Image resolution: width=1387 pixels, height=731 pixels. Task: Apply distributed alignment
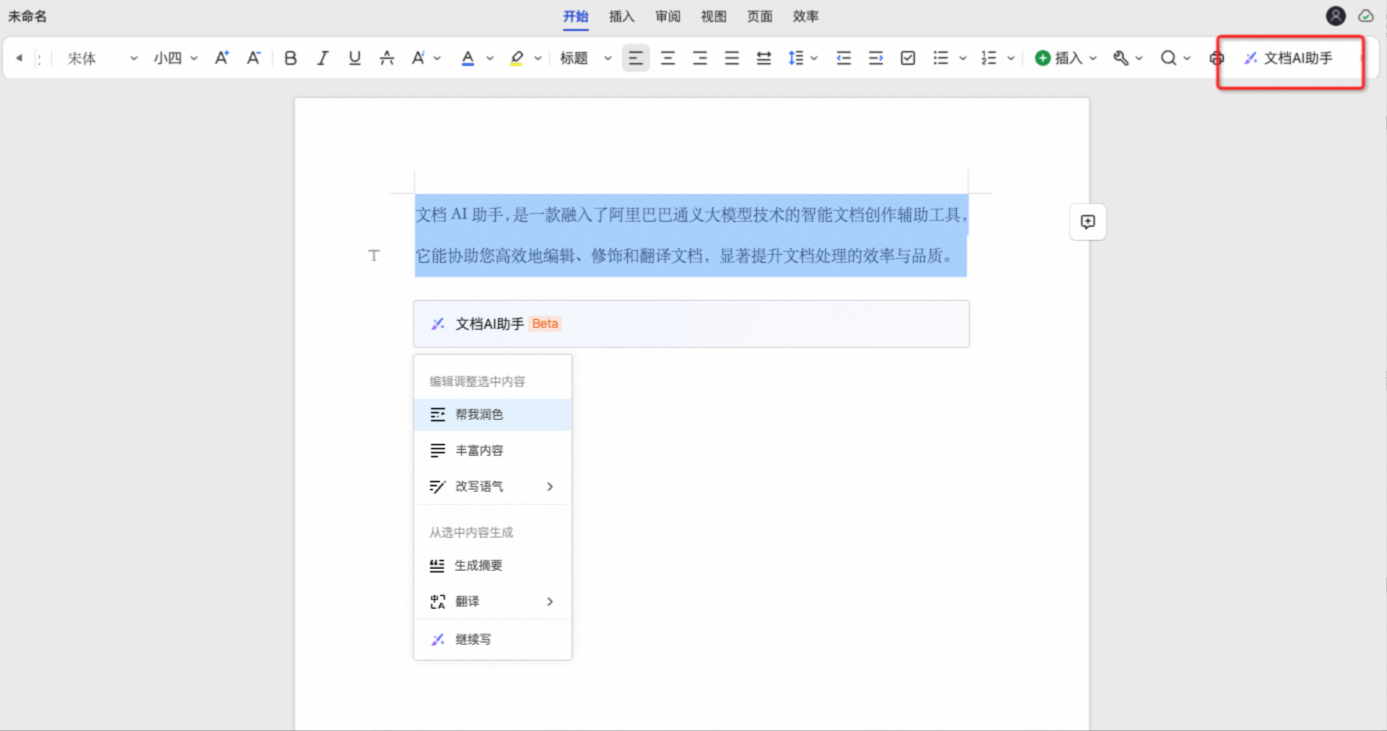click(x=764, y=58)
